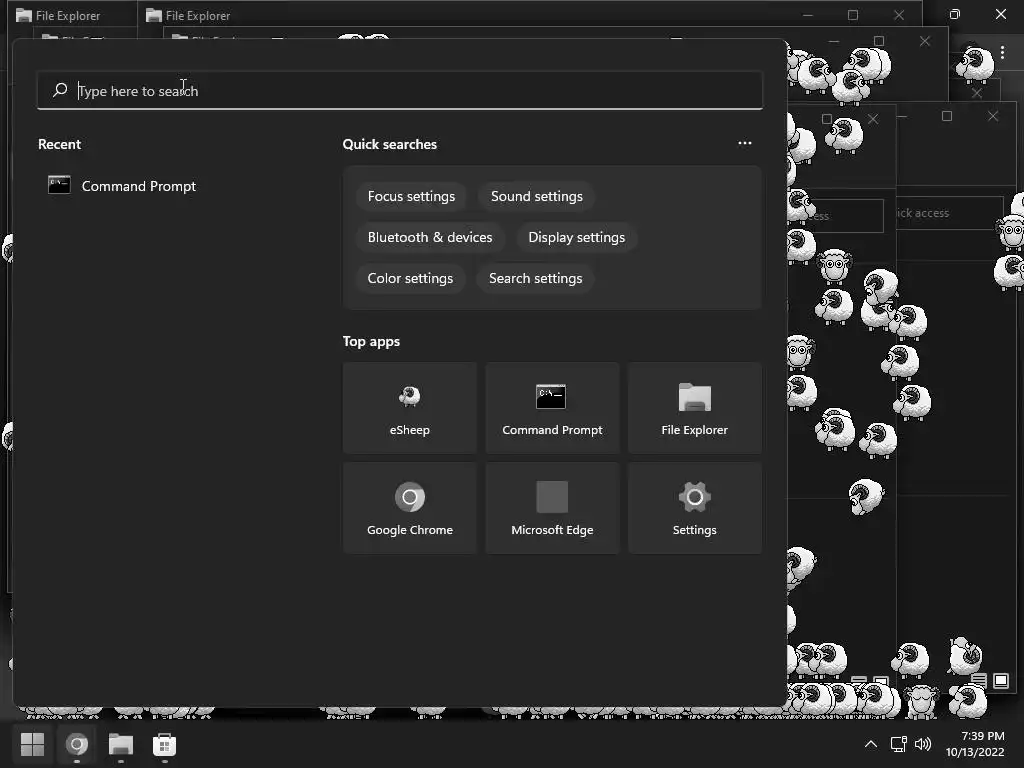The image size is (1024, 768).
Task: Select Focus settings quick search
Action: 411,197
